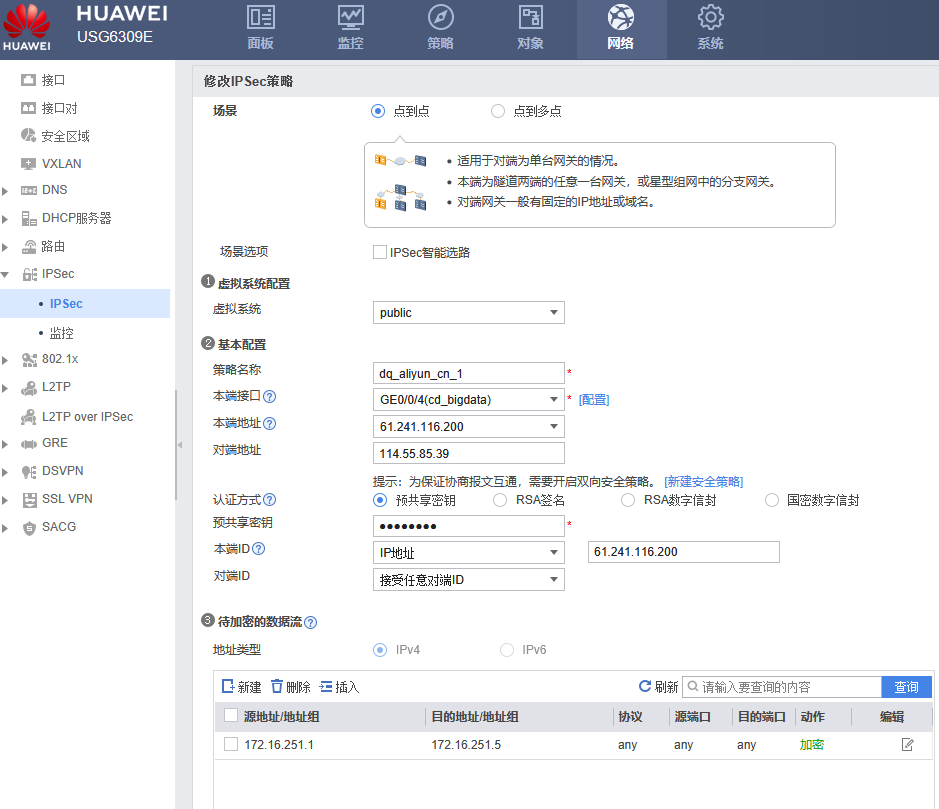Open the 虚拟系统 public dropdown
939x809 pixels.
468,313
